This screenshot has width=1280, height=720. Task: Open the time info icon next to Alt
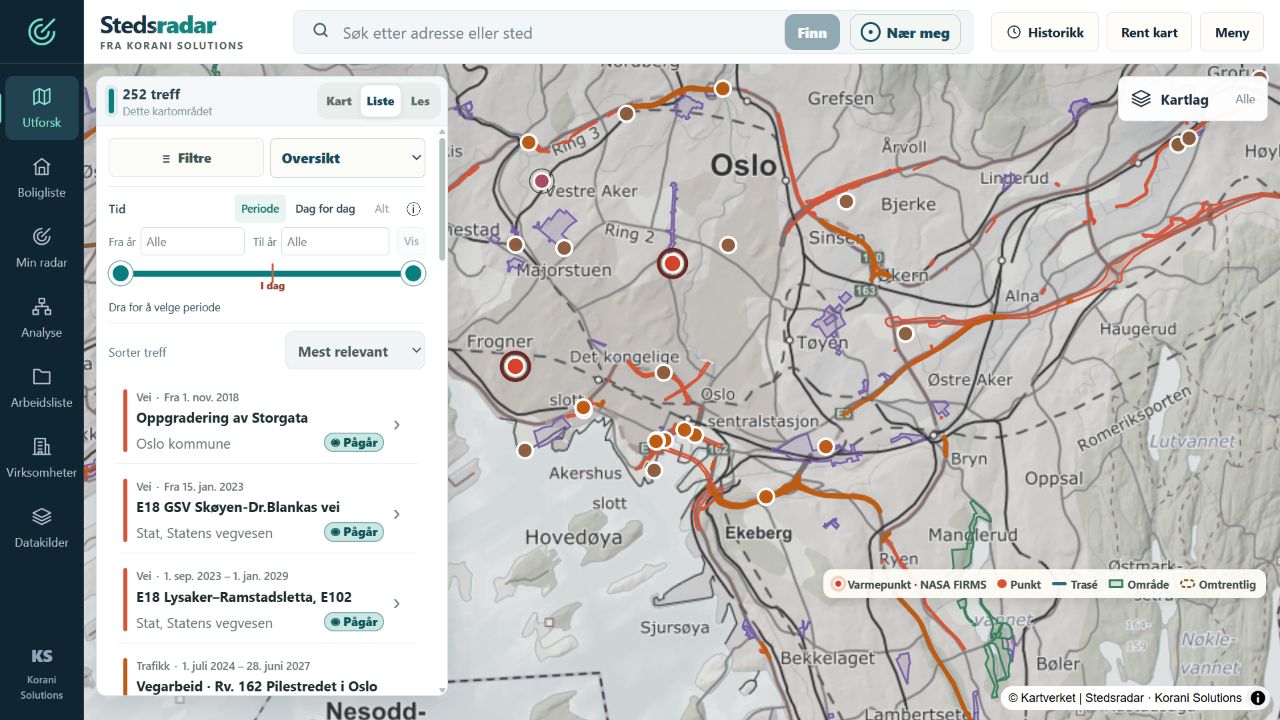click(x=413, y=209)
